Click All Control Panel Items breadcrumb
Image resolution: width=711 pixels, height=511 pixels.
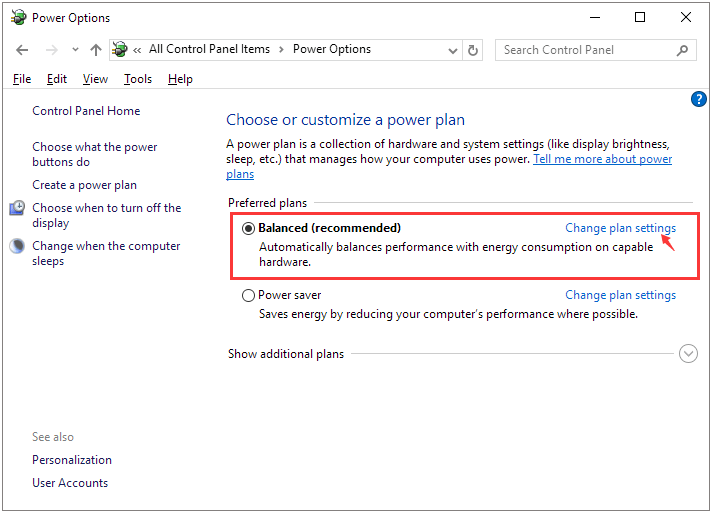click(x=209, y=49)
